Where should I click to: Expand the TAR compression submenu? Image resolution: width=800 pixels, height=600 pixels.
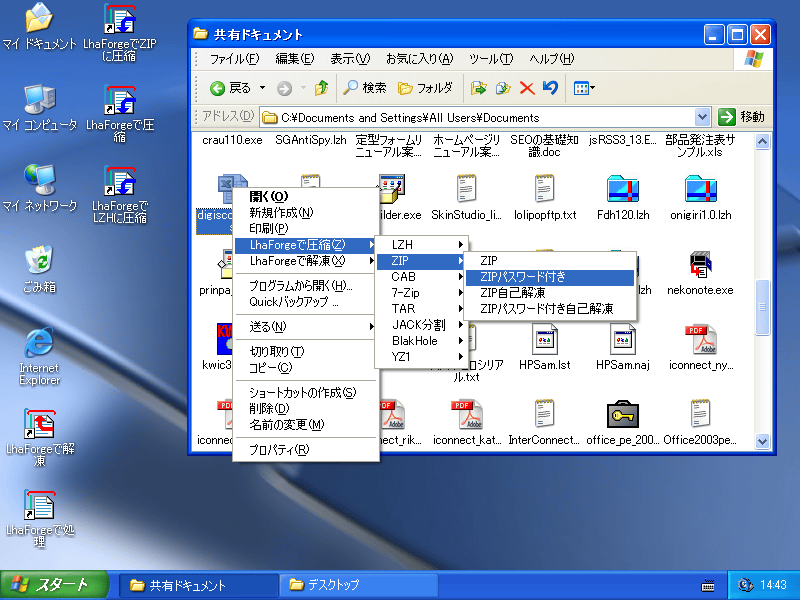point(421,309)
